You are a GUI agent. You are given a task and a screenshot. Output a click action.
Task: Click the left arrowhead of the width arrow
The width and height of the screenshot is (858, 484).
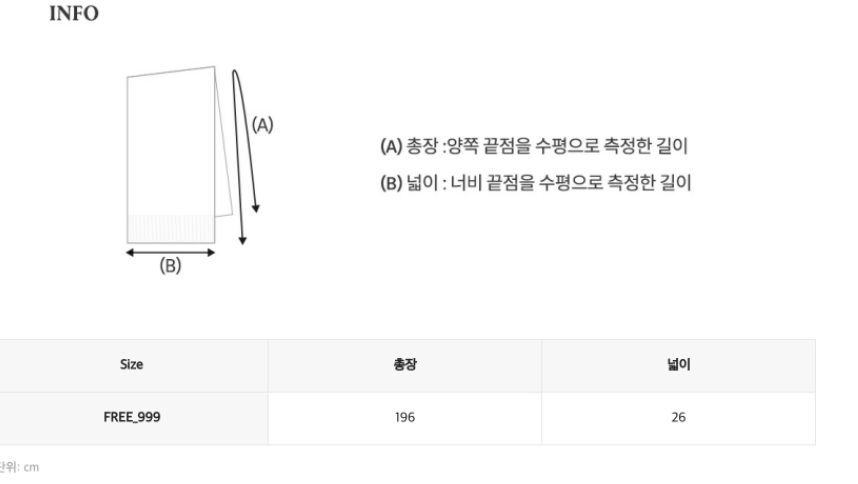point(131,252)
